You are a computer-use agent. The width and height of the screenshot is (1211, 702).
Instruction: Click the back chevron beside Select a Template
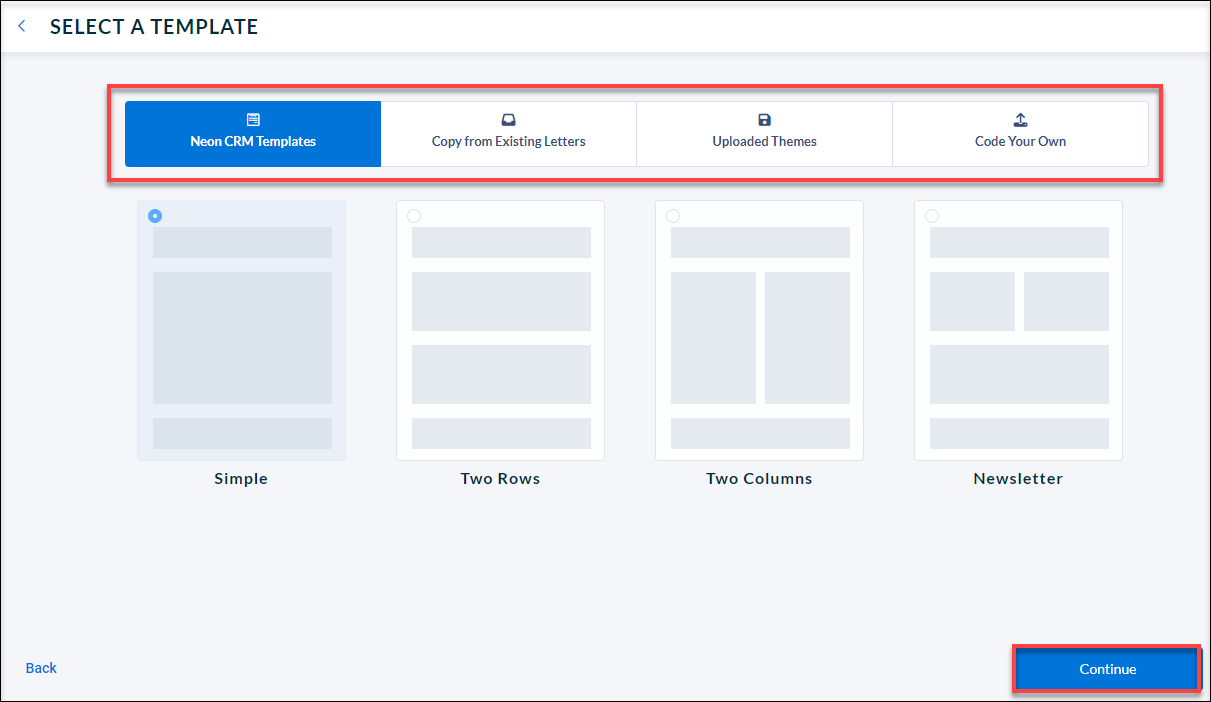coord(22,26)
